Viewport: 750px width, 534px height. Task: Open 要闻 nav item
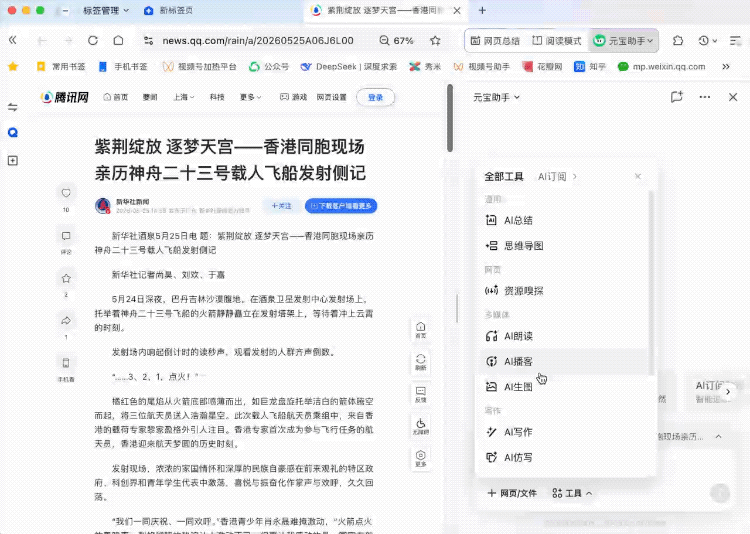tap(150, 97)
